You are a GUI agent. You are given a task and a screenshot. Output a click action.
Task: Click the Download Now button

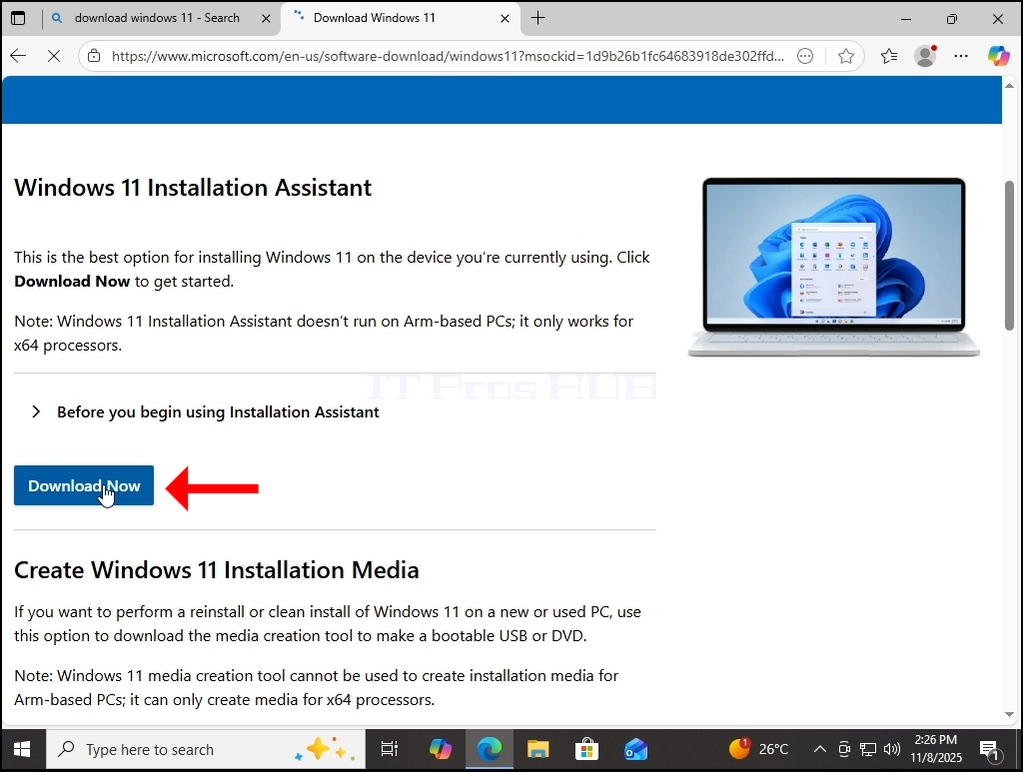[x=84, y=486]
